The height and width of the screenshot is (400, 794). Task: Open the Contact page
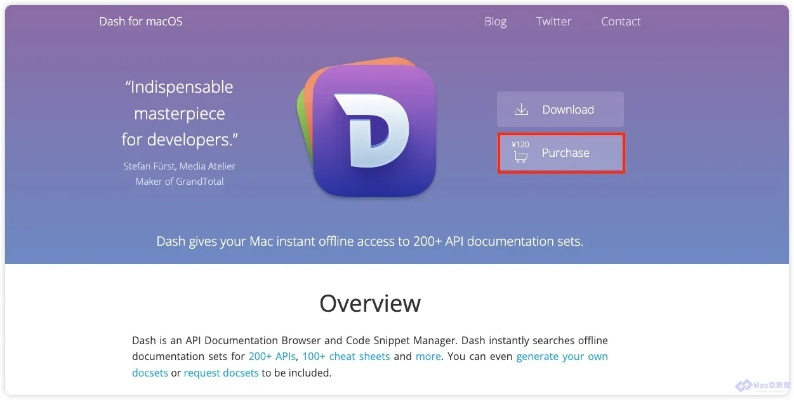click(x=620, y=21)
